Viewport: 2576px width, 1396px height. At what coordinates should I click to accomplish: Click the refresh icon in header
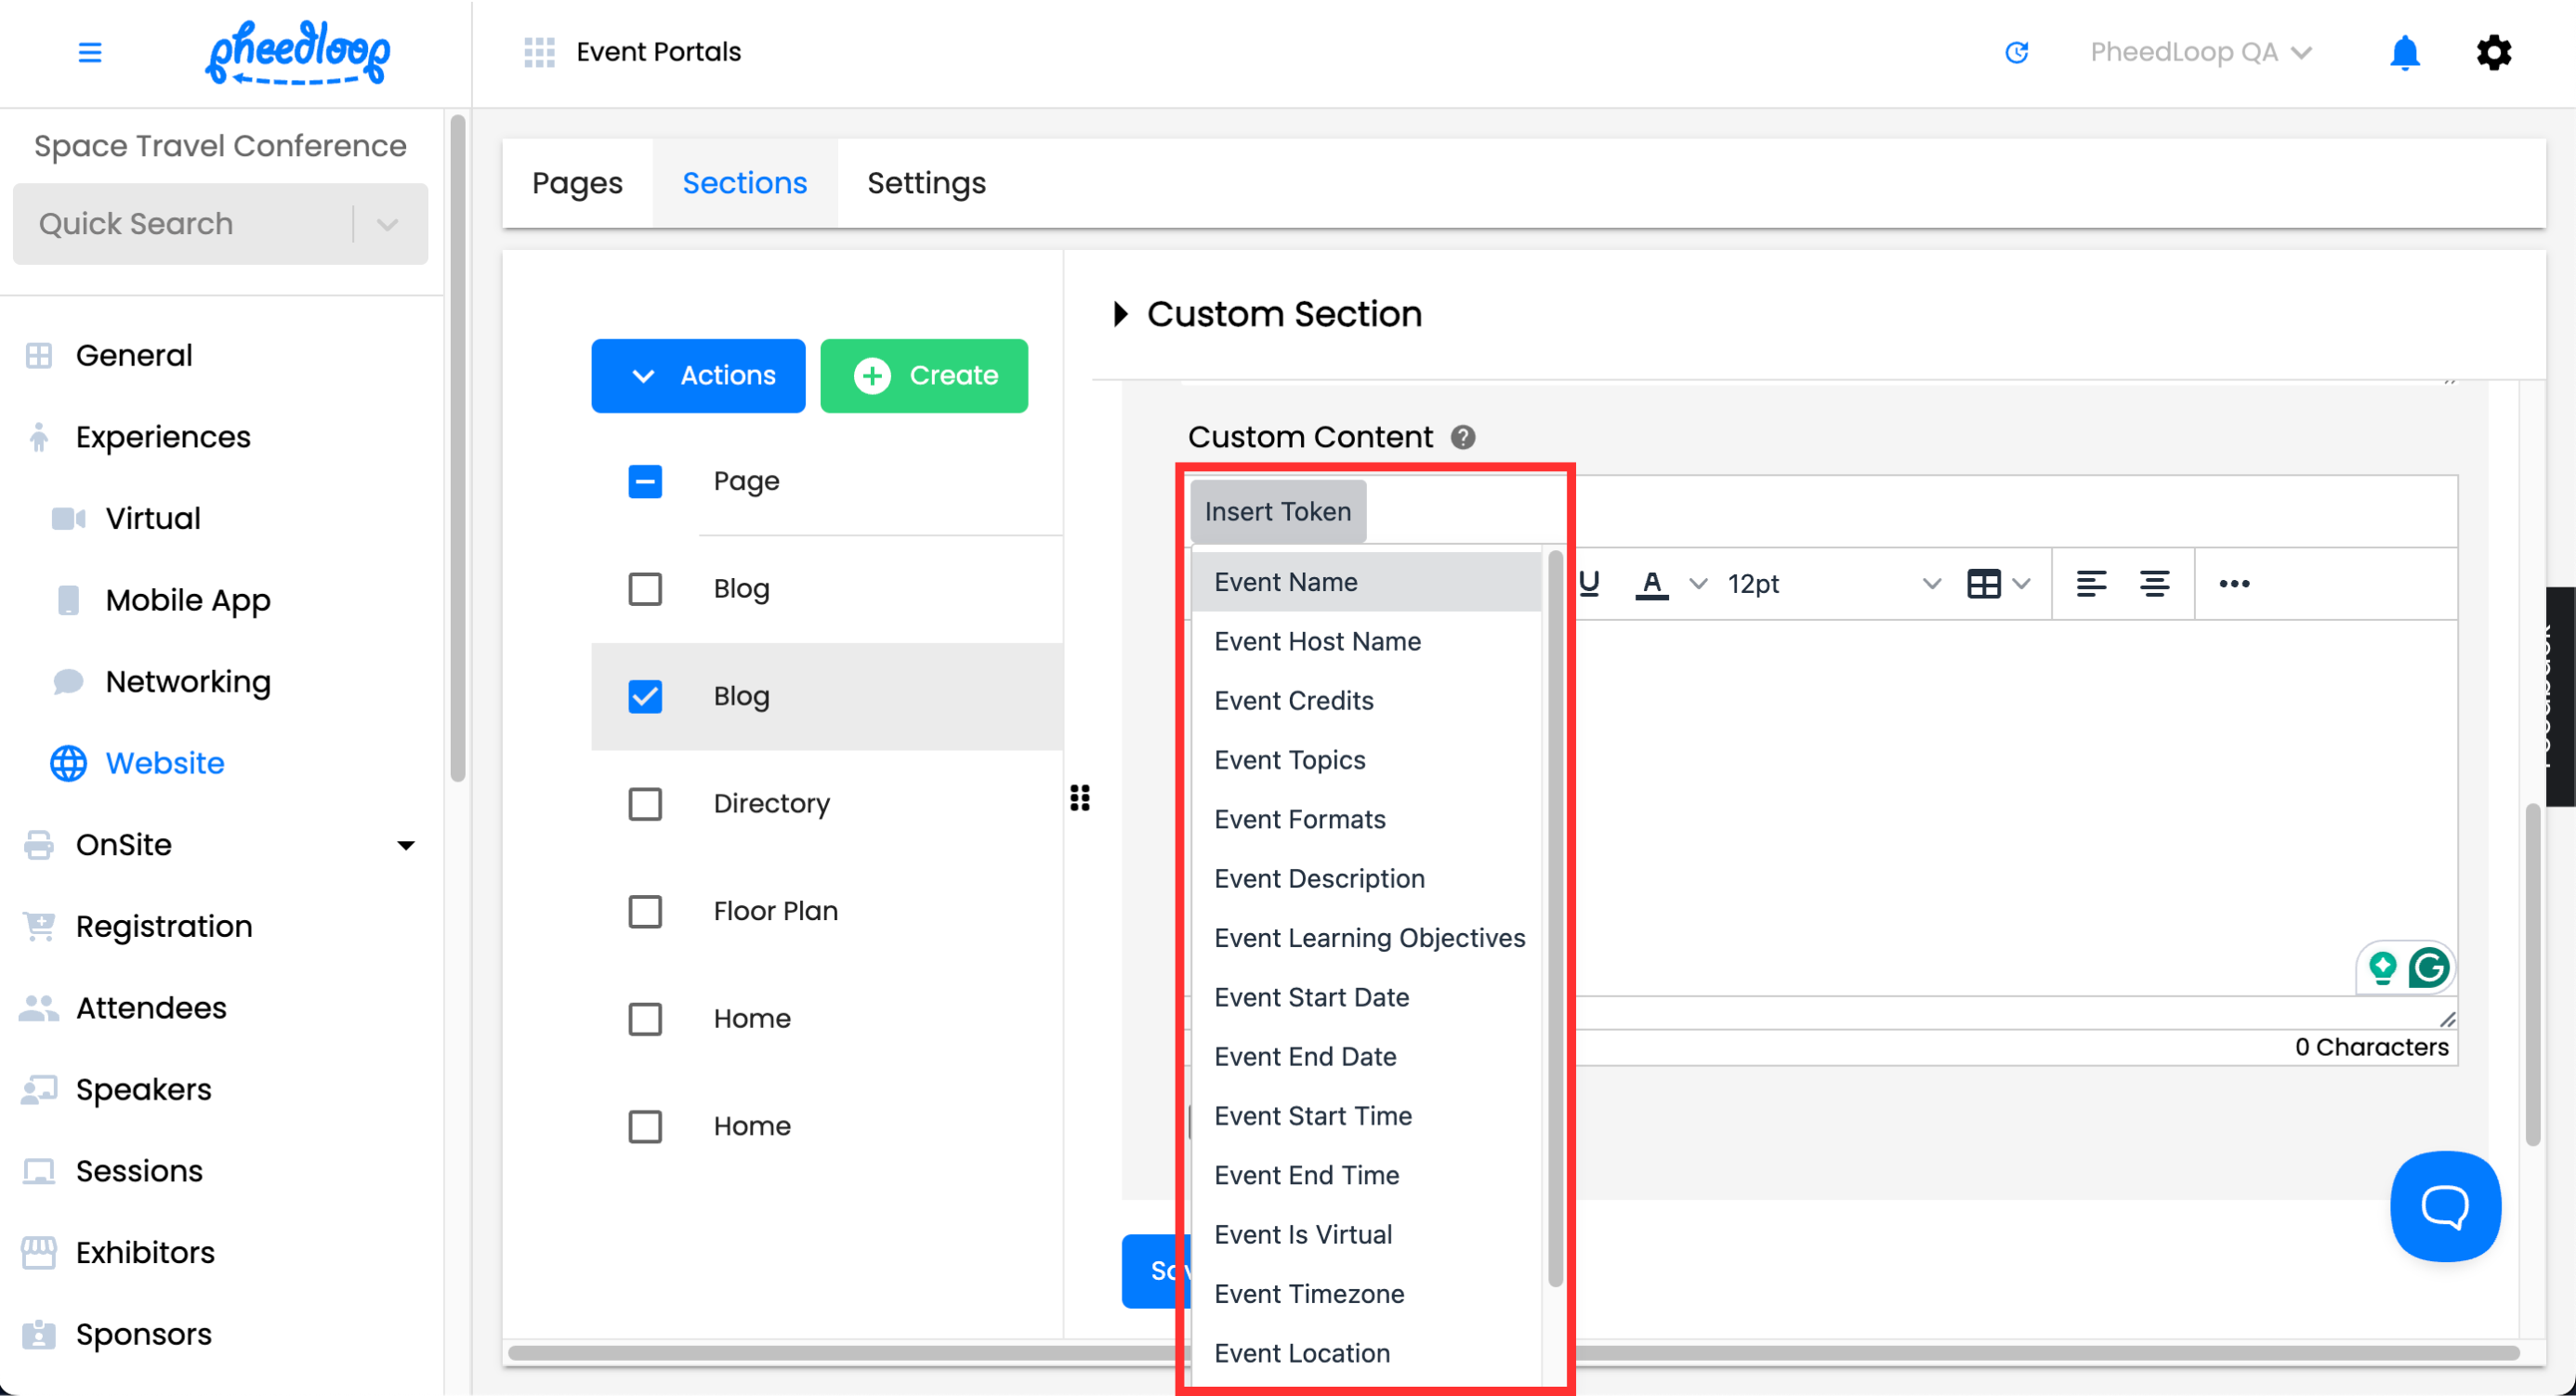pos(2016,52)
